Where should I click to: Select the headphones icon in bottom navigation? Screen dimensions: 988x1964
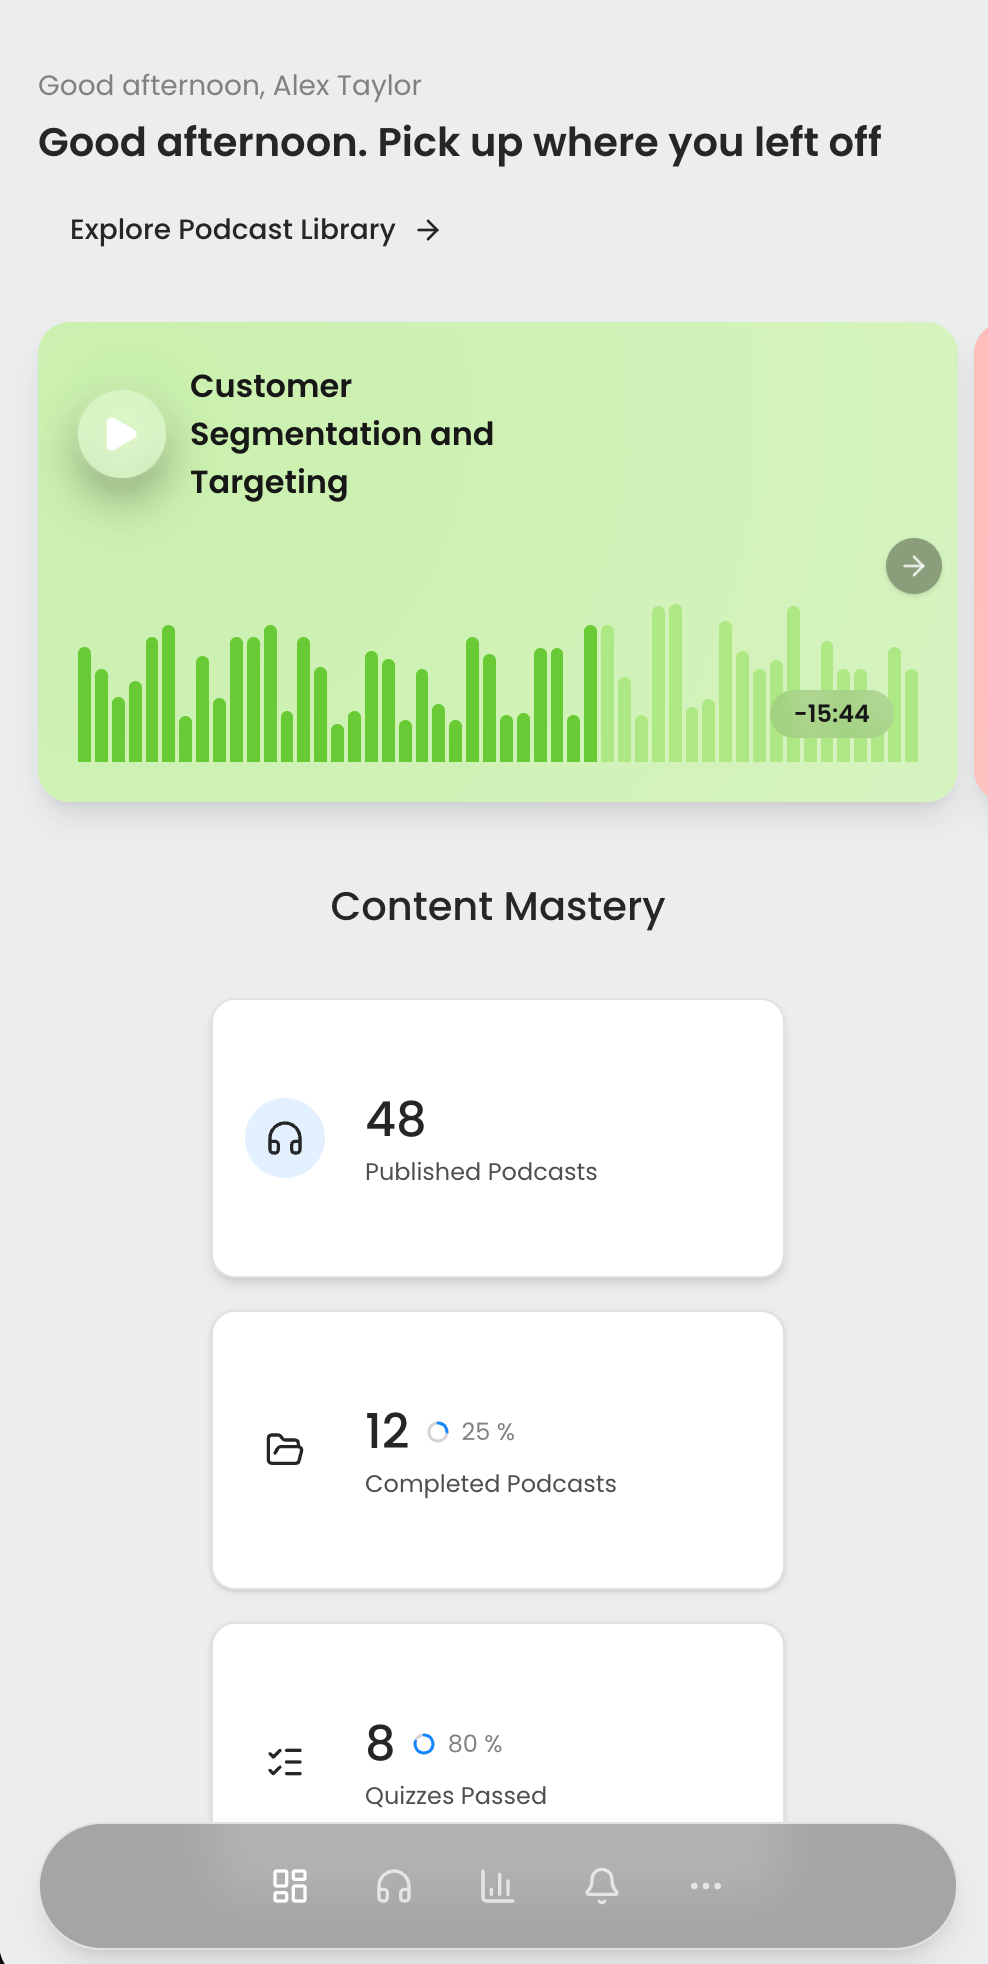coord(394,1884)
